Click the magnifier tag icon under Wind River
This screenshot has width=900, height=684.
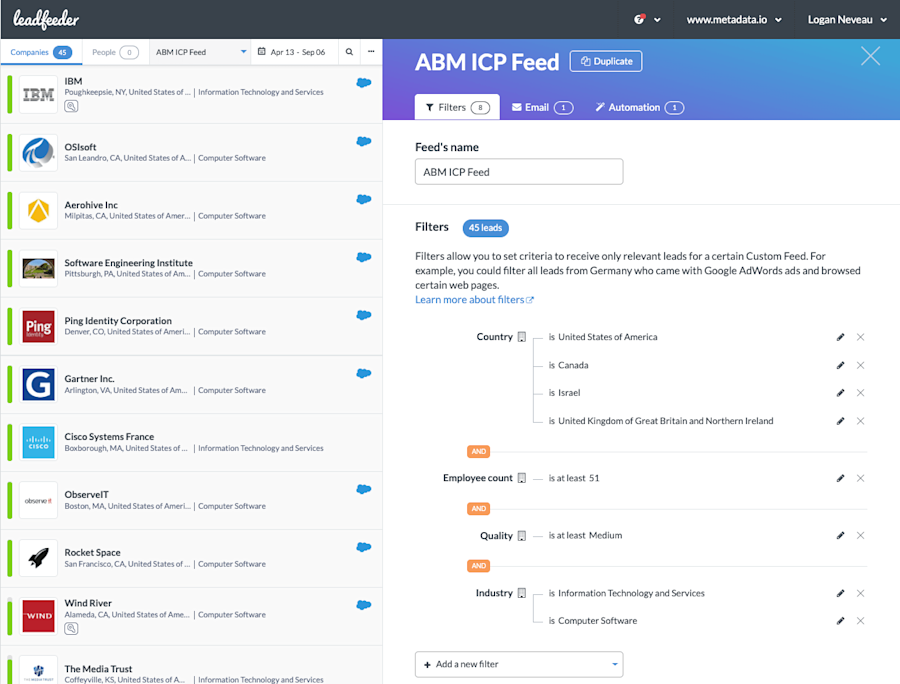pyautogui.click(x=71, y=628)
